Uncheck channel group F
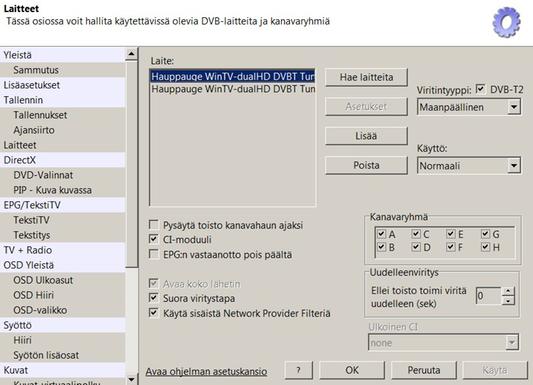The width and height of the screenshot is (533, 385). point(451,247)
